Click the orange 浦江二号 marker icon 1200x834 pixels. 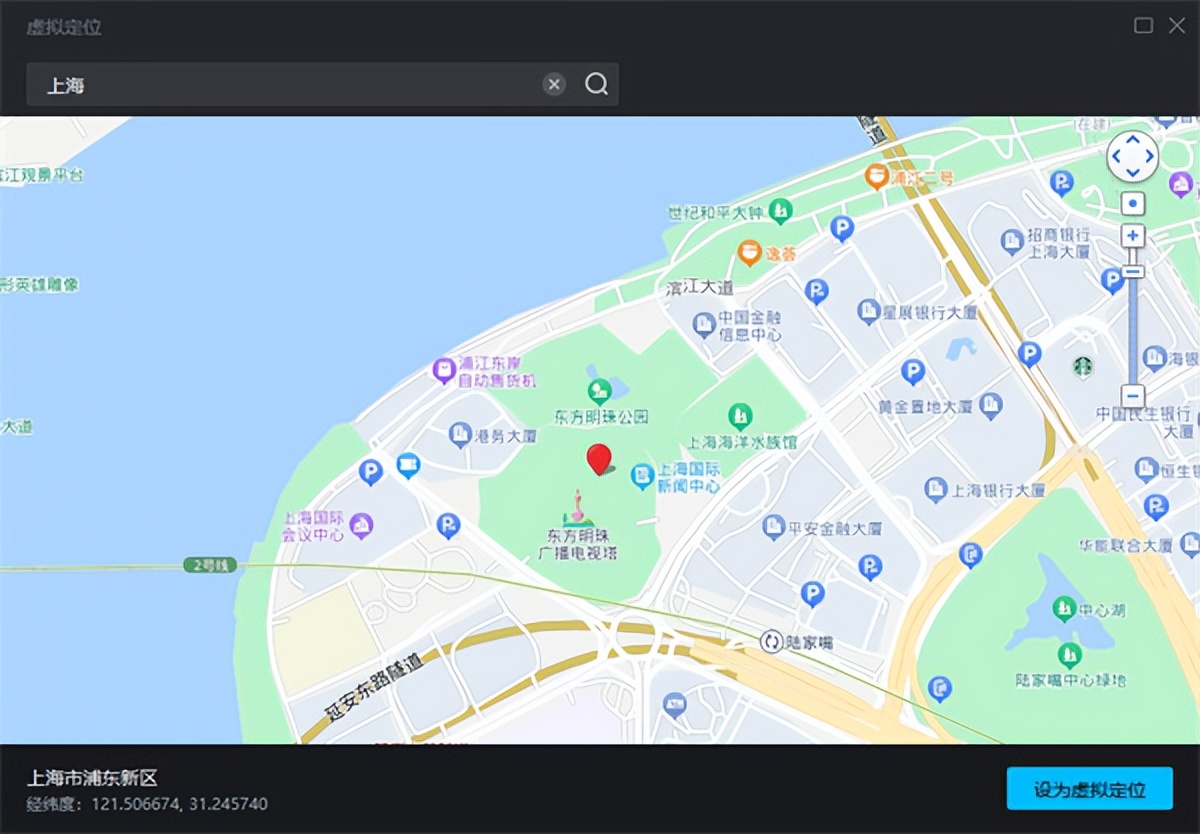[x=877, y=176]
